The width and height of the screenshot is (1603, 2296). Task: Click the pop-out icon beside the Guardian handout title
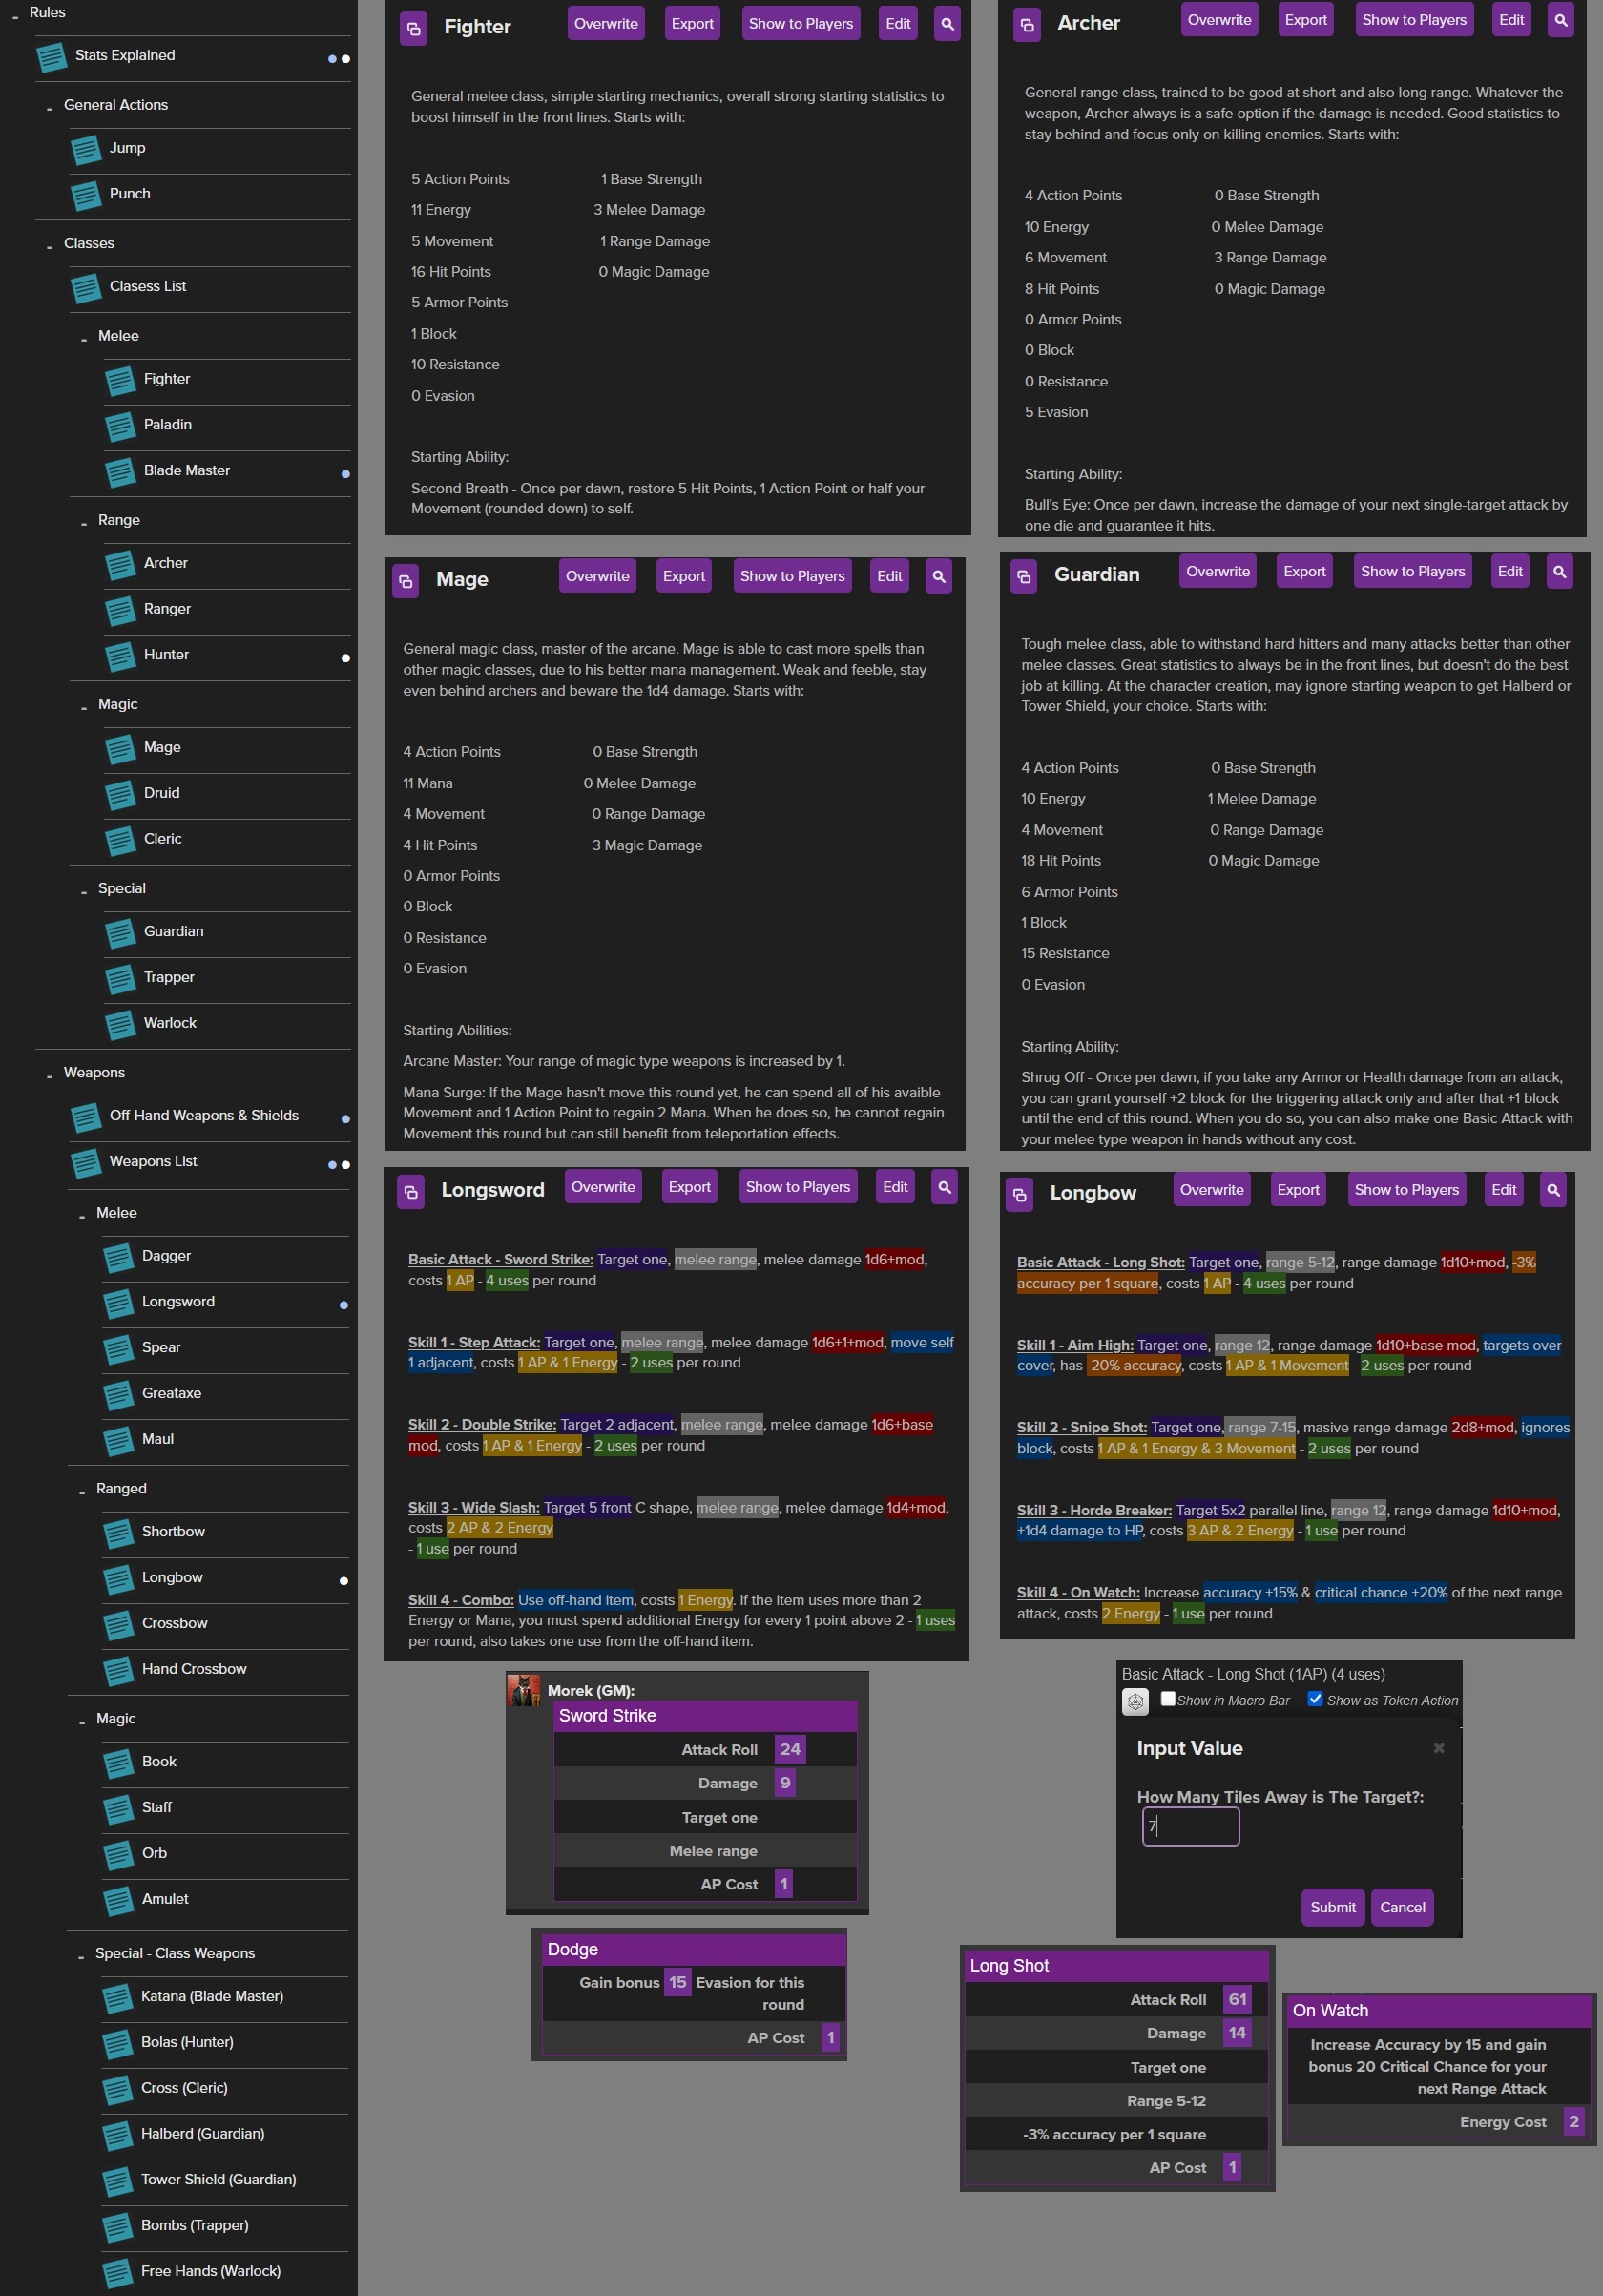click(x=1023, y=575)
